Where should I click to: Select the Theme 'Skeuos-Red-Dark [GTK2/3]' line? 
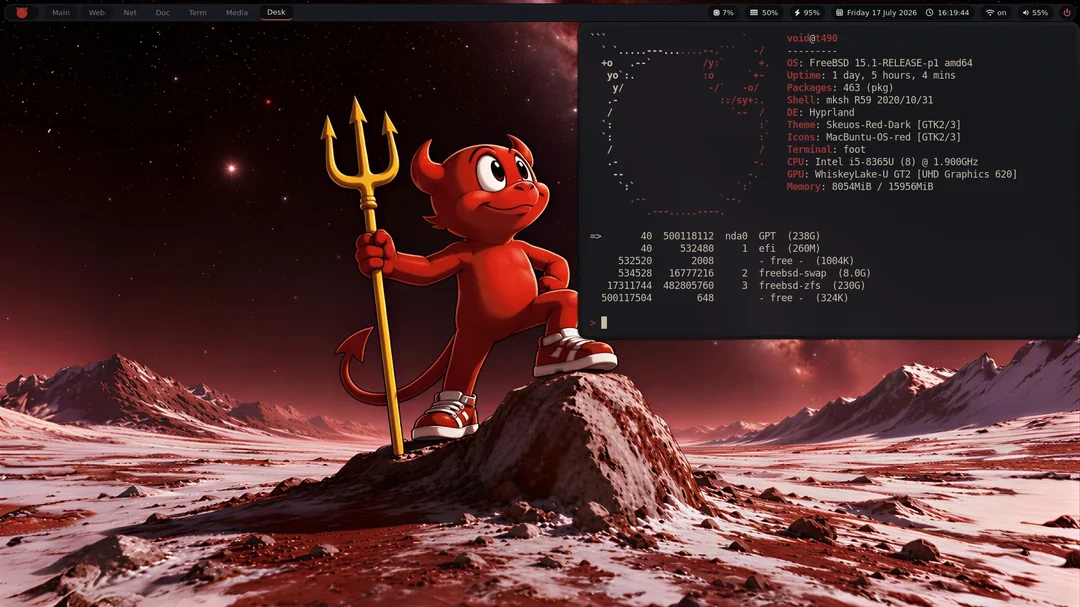coord(873,125)
